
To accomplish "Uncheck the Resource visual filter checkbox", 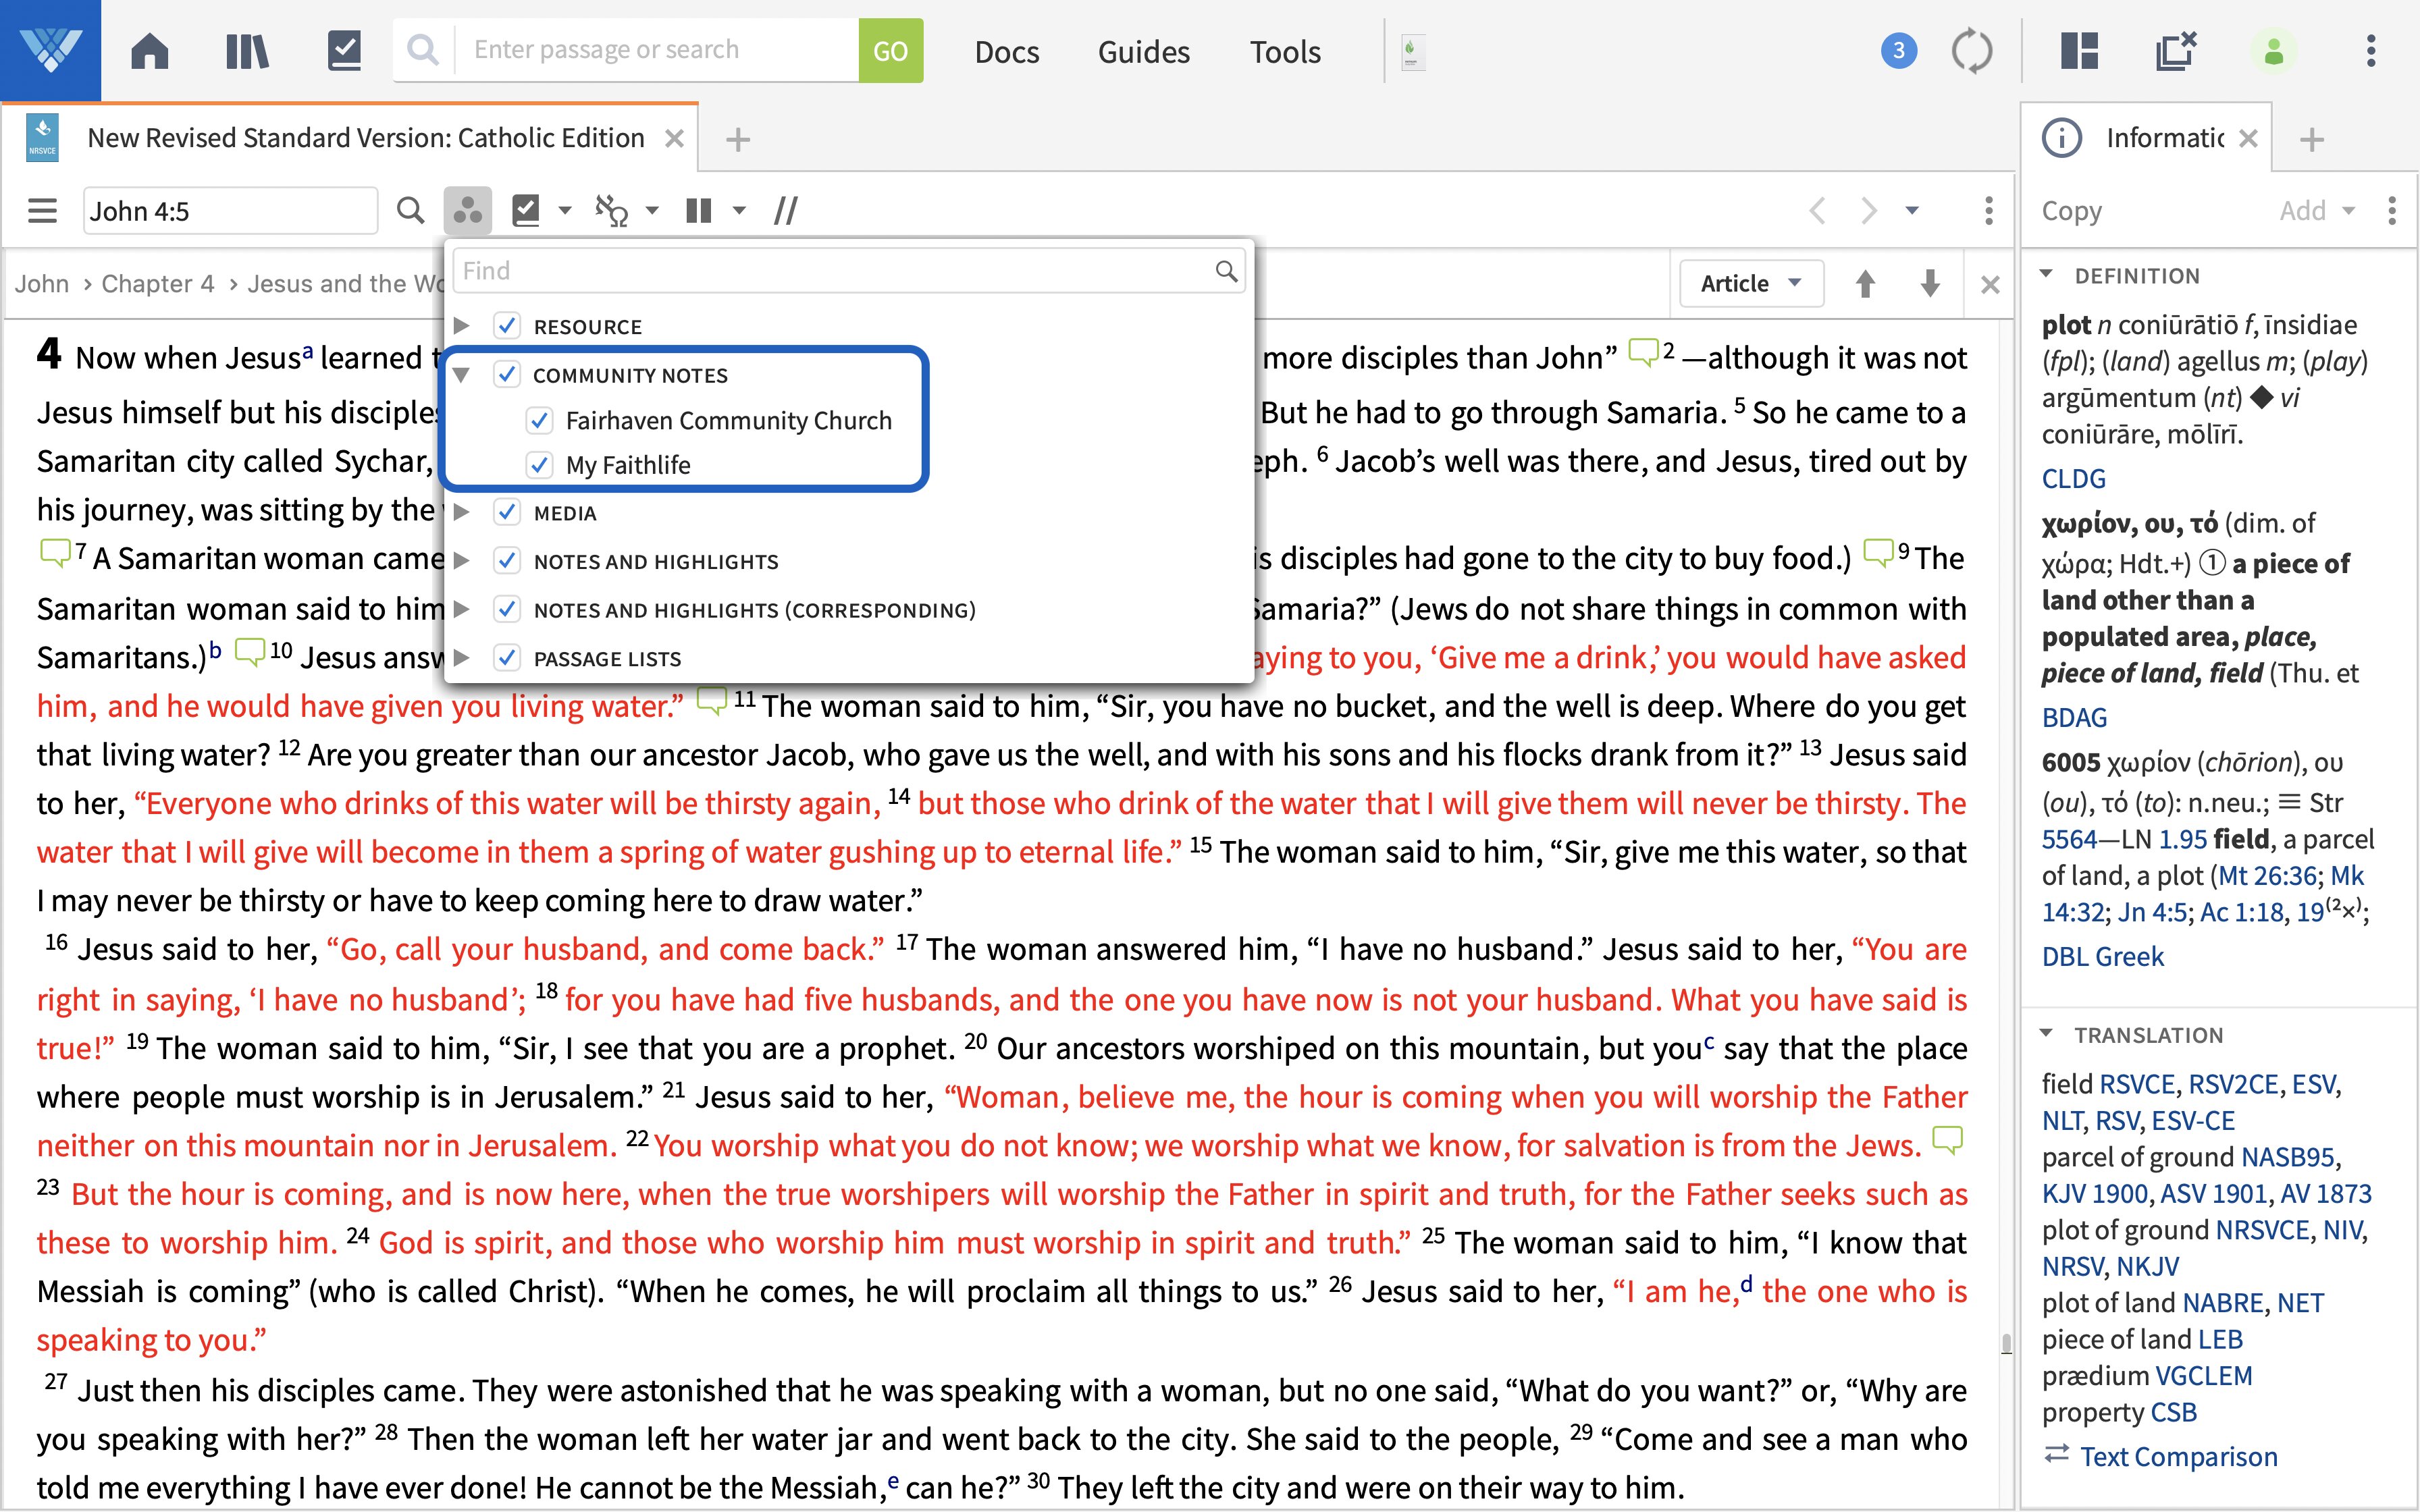I will tap(507, 326).
